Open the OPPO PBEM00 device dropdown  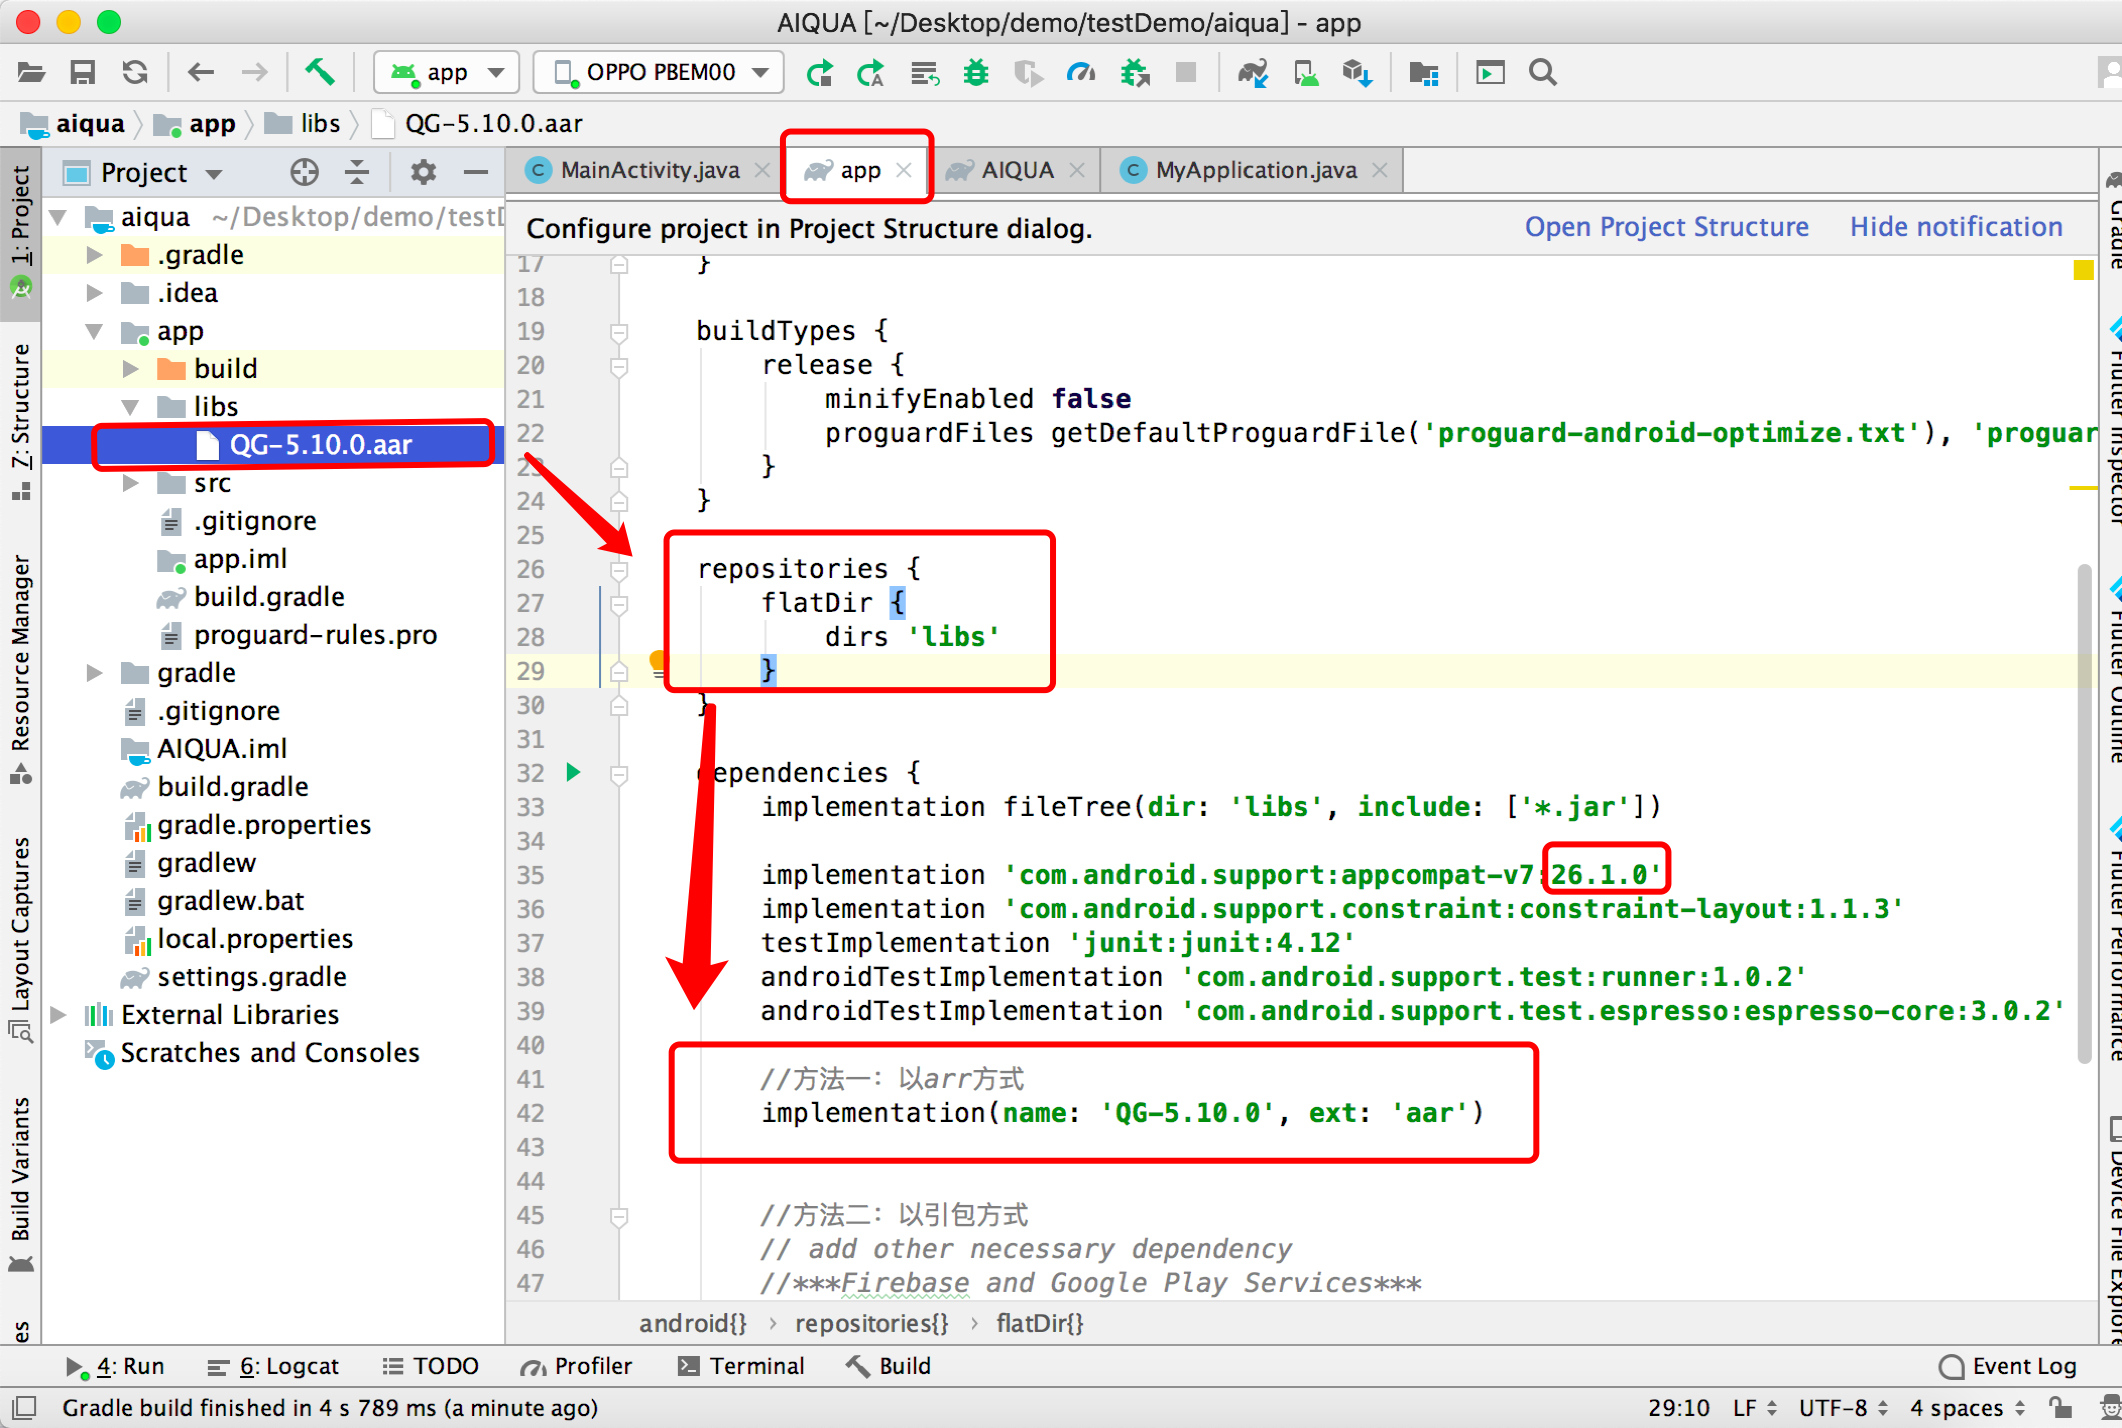tap(659, 72)
